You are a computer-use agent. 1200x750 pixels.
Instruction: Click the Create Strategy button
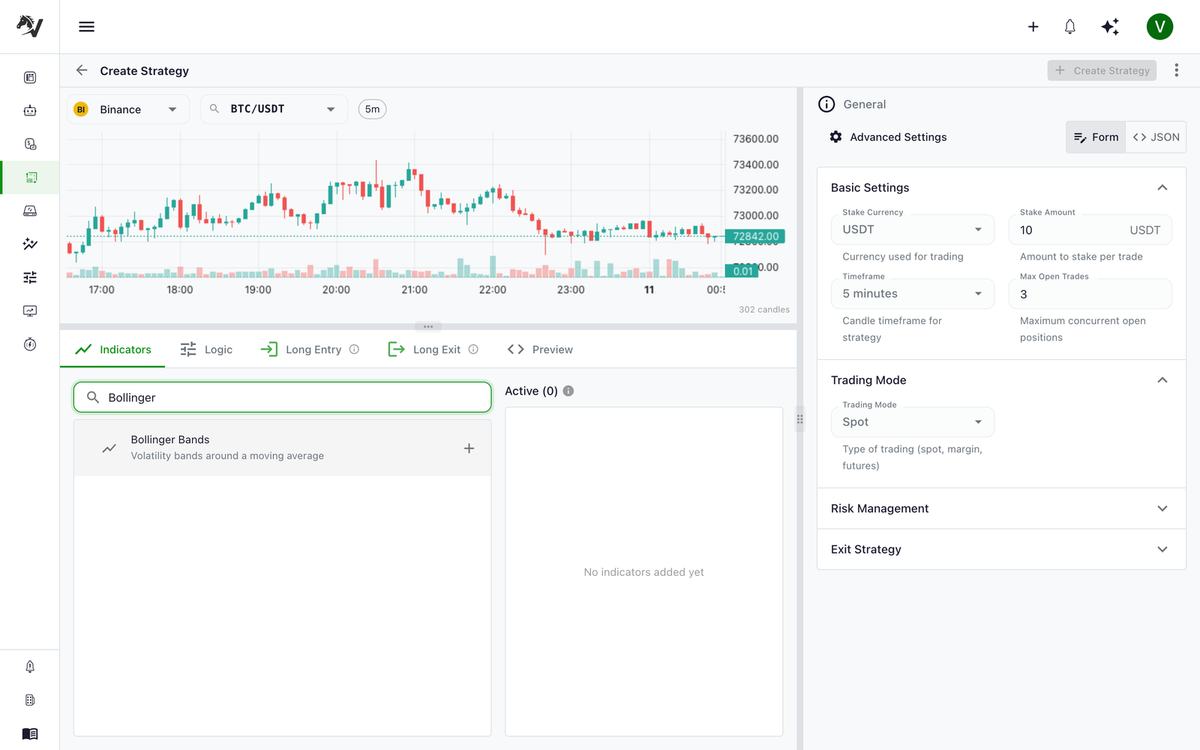(x=1102, y=71)
